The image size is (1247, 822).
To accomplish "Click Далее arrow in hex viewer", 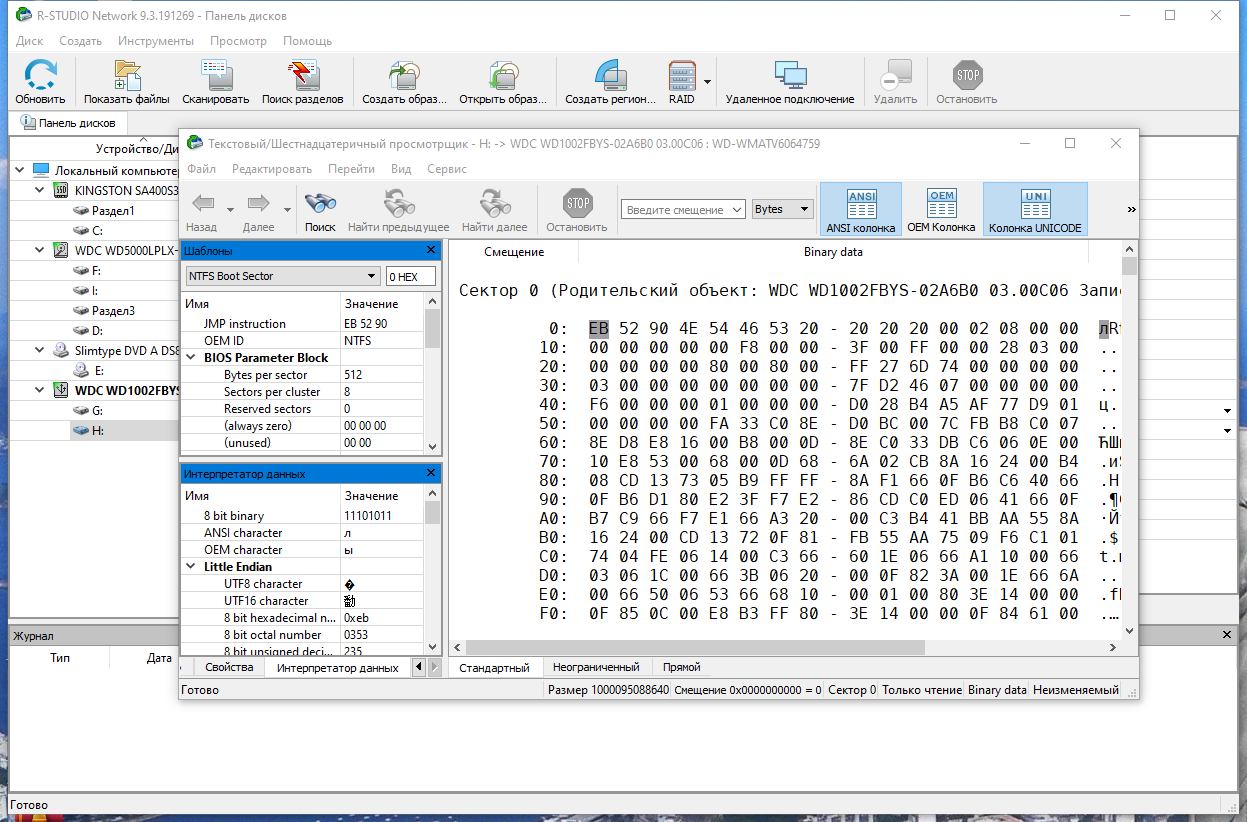I will coord(258,204).
